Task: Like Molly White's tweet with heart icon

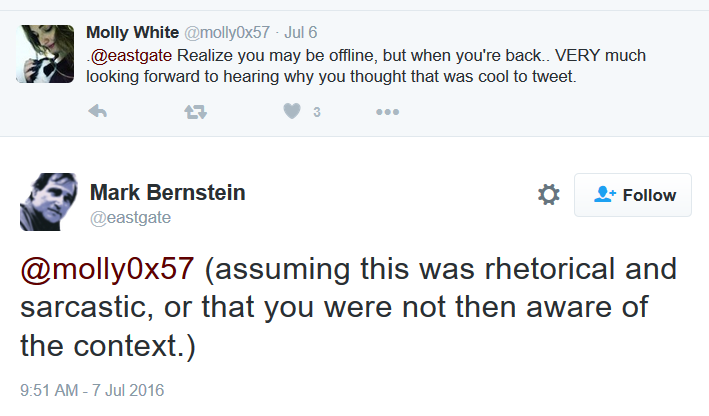Action: [292, 111]
